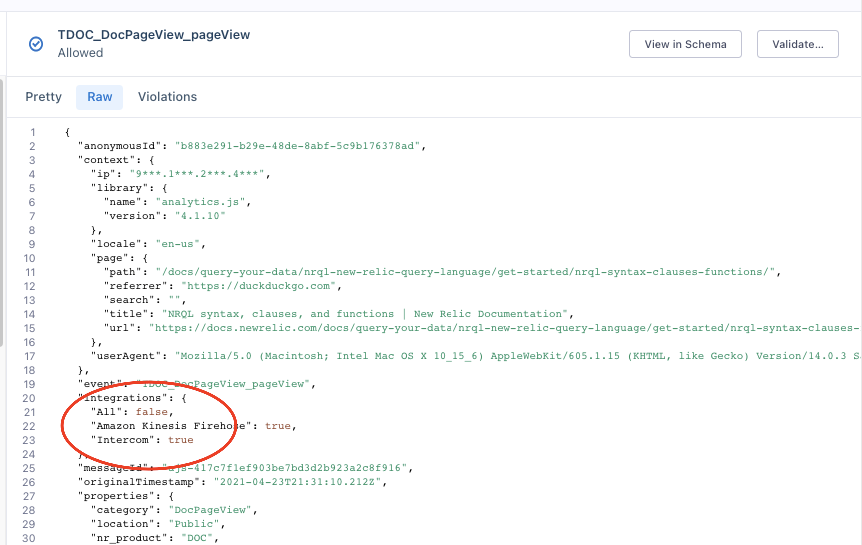Click the docs.newrelic.com url value

point(504,328)
